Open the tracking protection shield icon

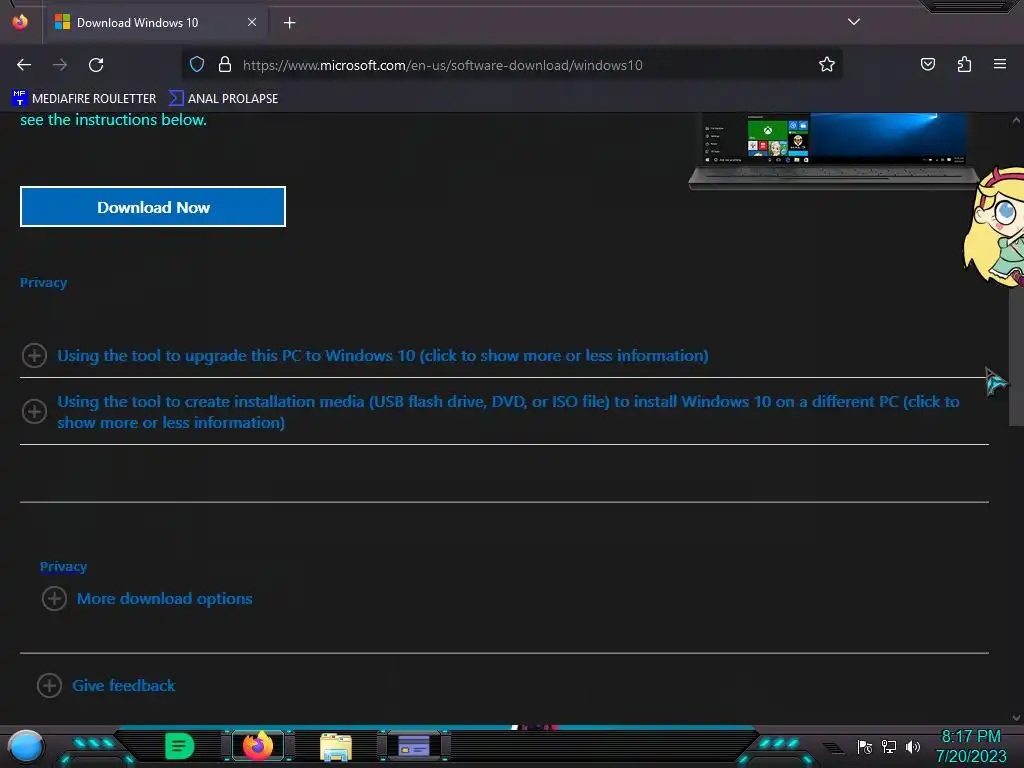197,65
